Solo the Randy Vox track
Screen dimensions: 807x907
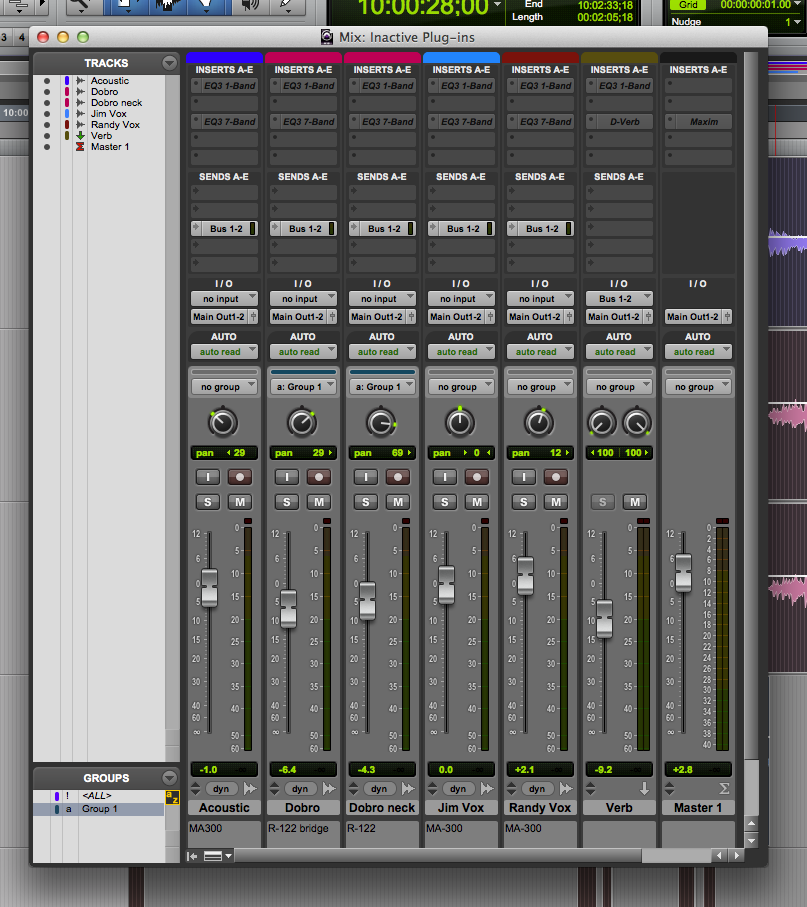click(x=523, y=502)
